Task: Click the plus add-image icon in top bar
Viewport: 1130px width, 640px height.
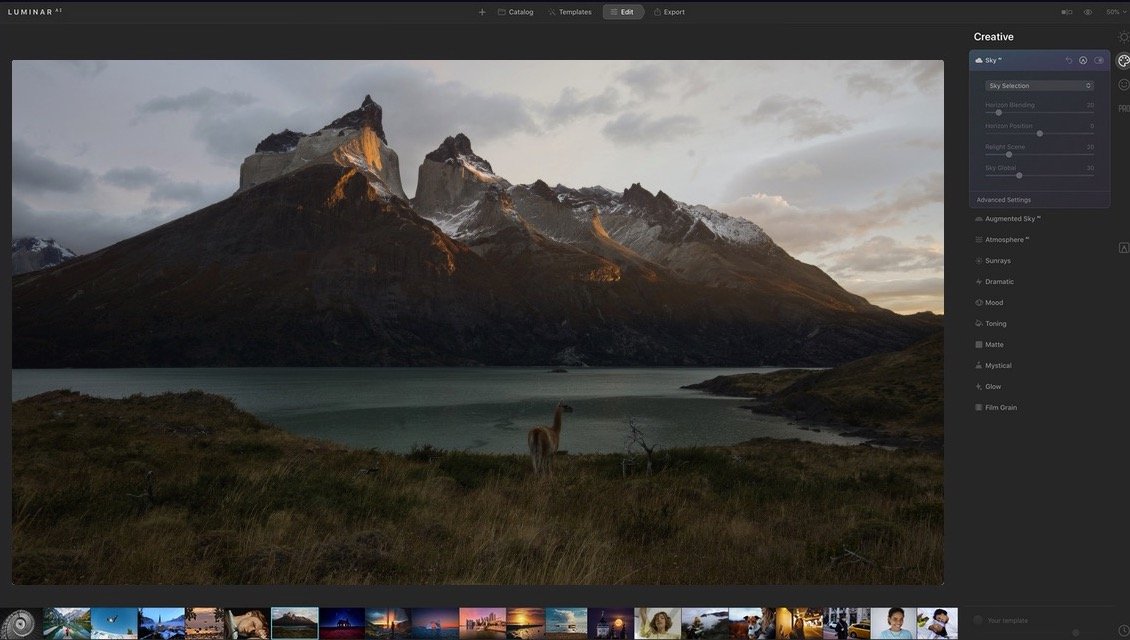Action: tap(482, 12)
